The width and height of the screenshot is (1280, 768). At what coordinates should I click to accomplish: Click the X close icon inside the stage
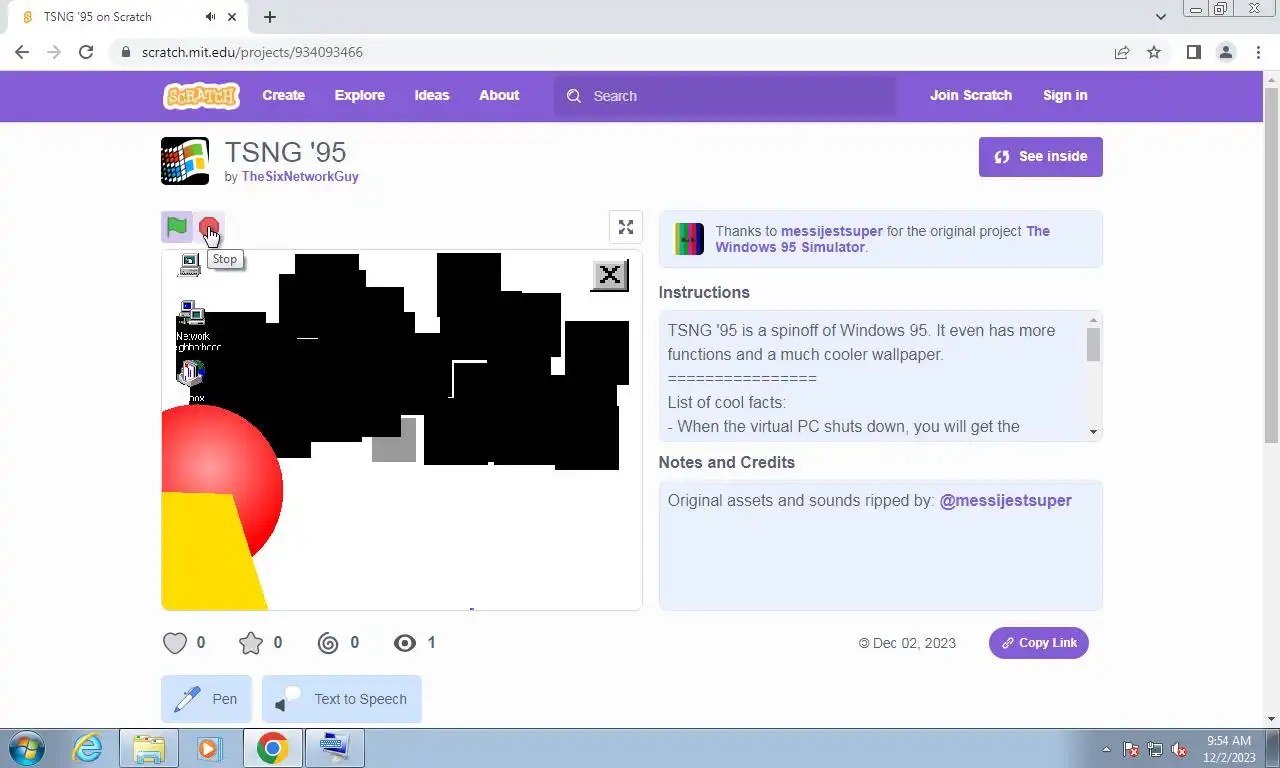pos(609,275)
